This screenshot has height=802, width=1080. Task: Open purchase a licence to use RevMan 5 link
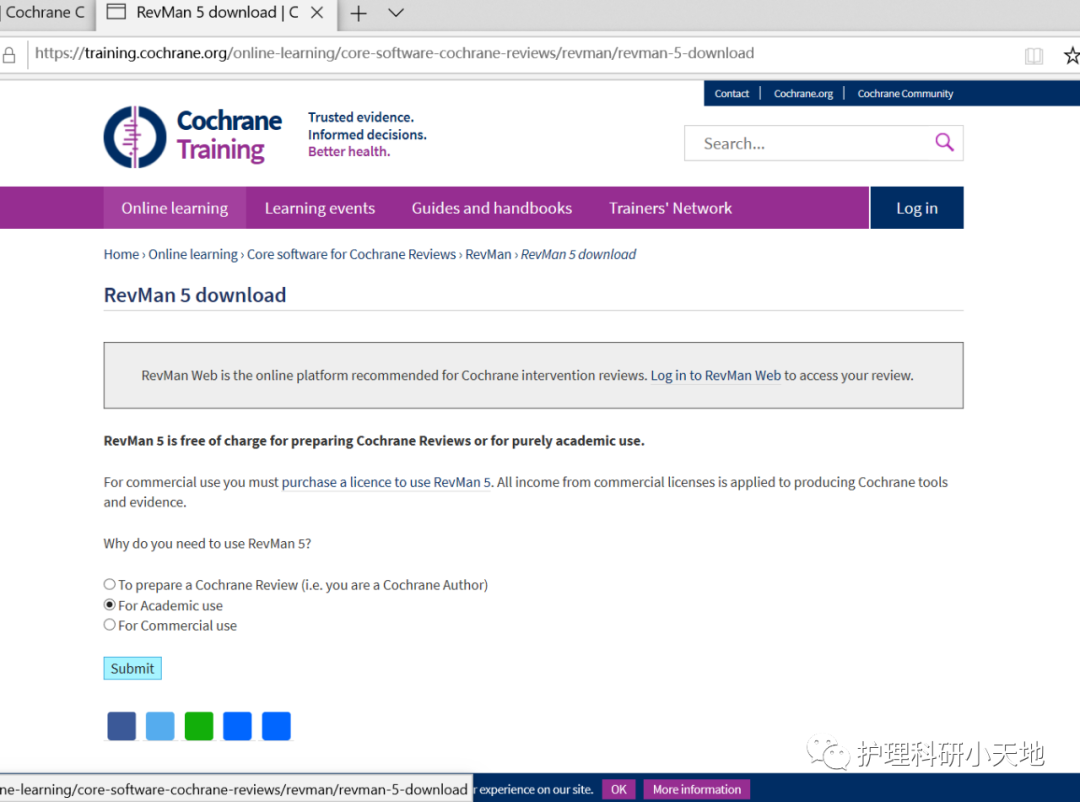coord(386,482)
